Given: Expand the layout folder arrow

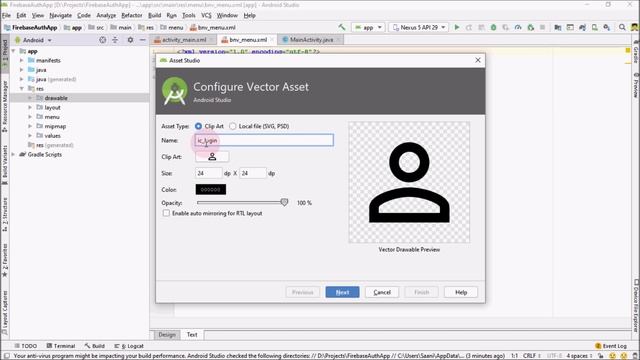Looking at the screenshot, I should pyautogui.click(x=30, y=107).
